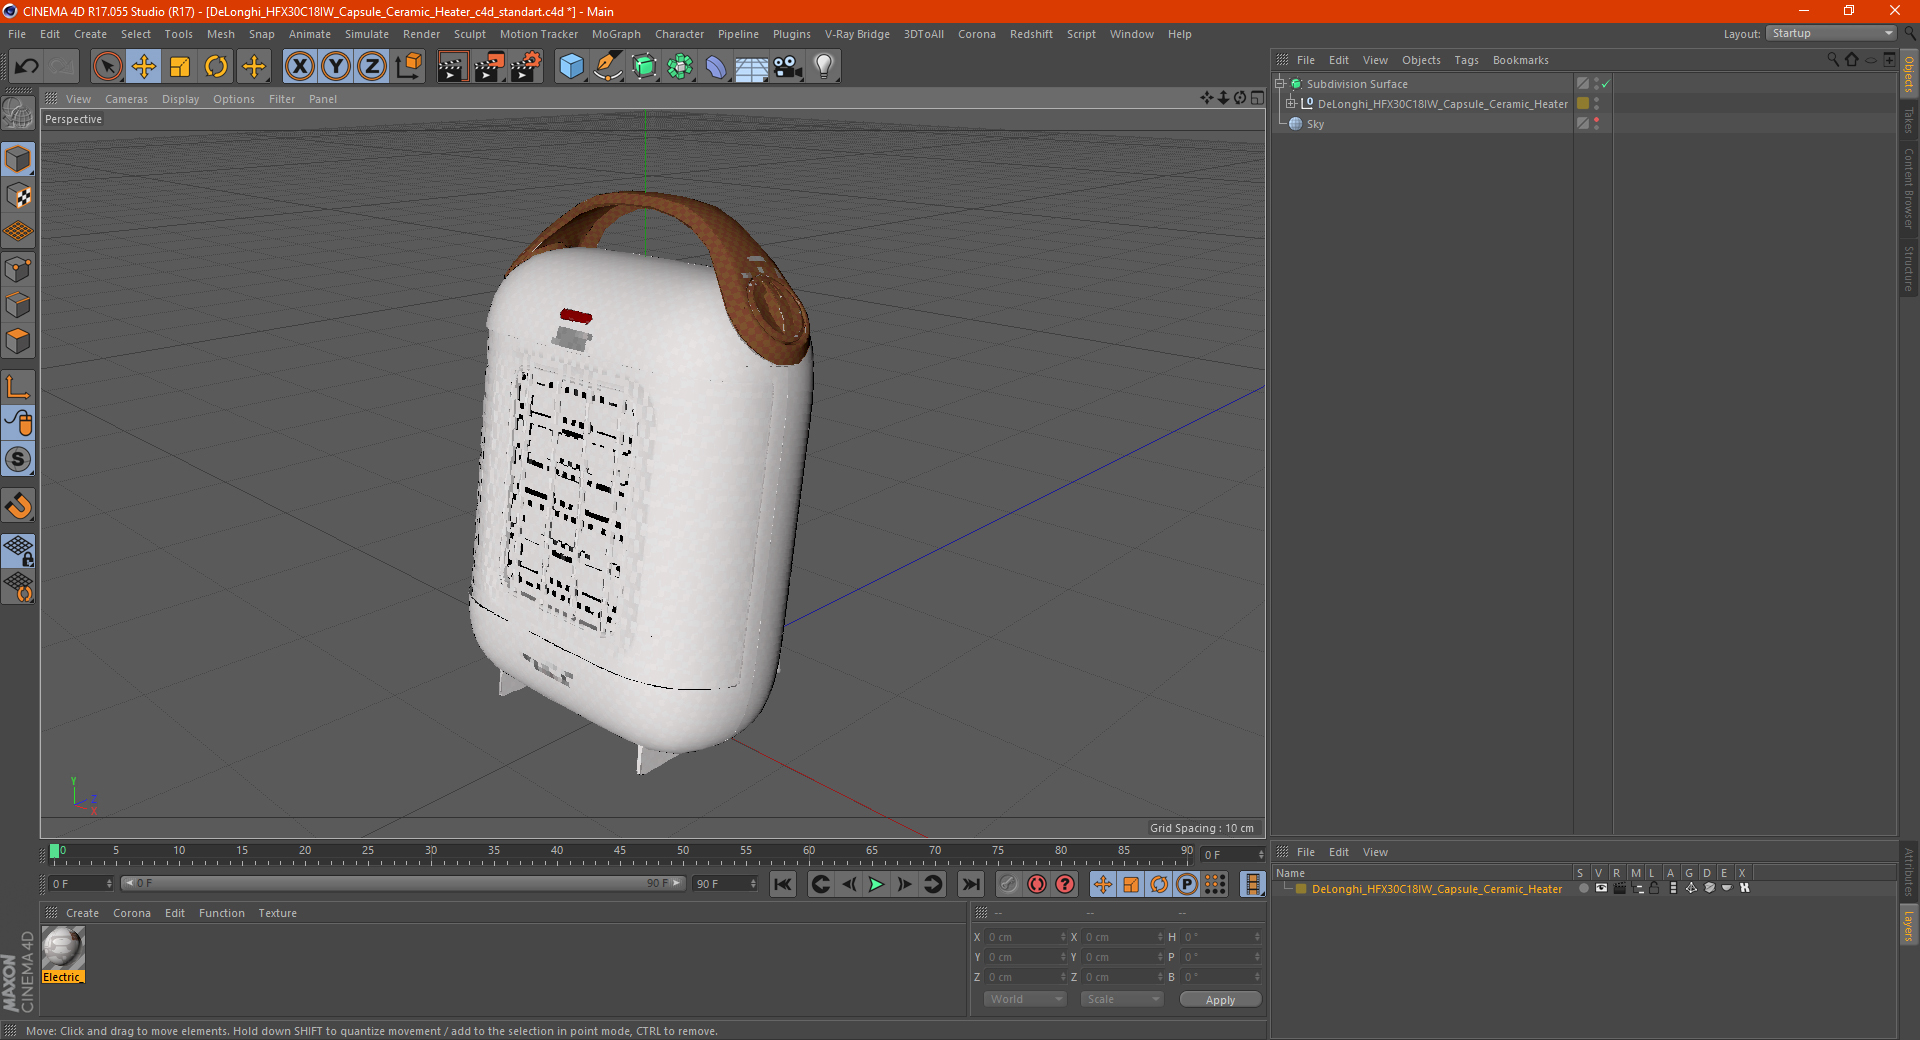Open viewport Display menu

[181, 99]
